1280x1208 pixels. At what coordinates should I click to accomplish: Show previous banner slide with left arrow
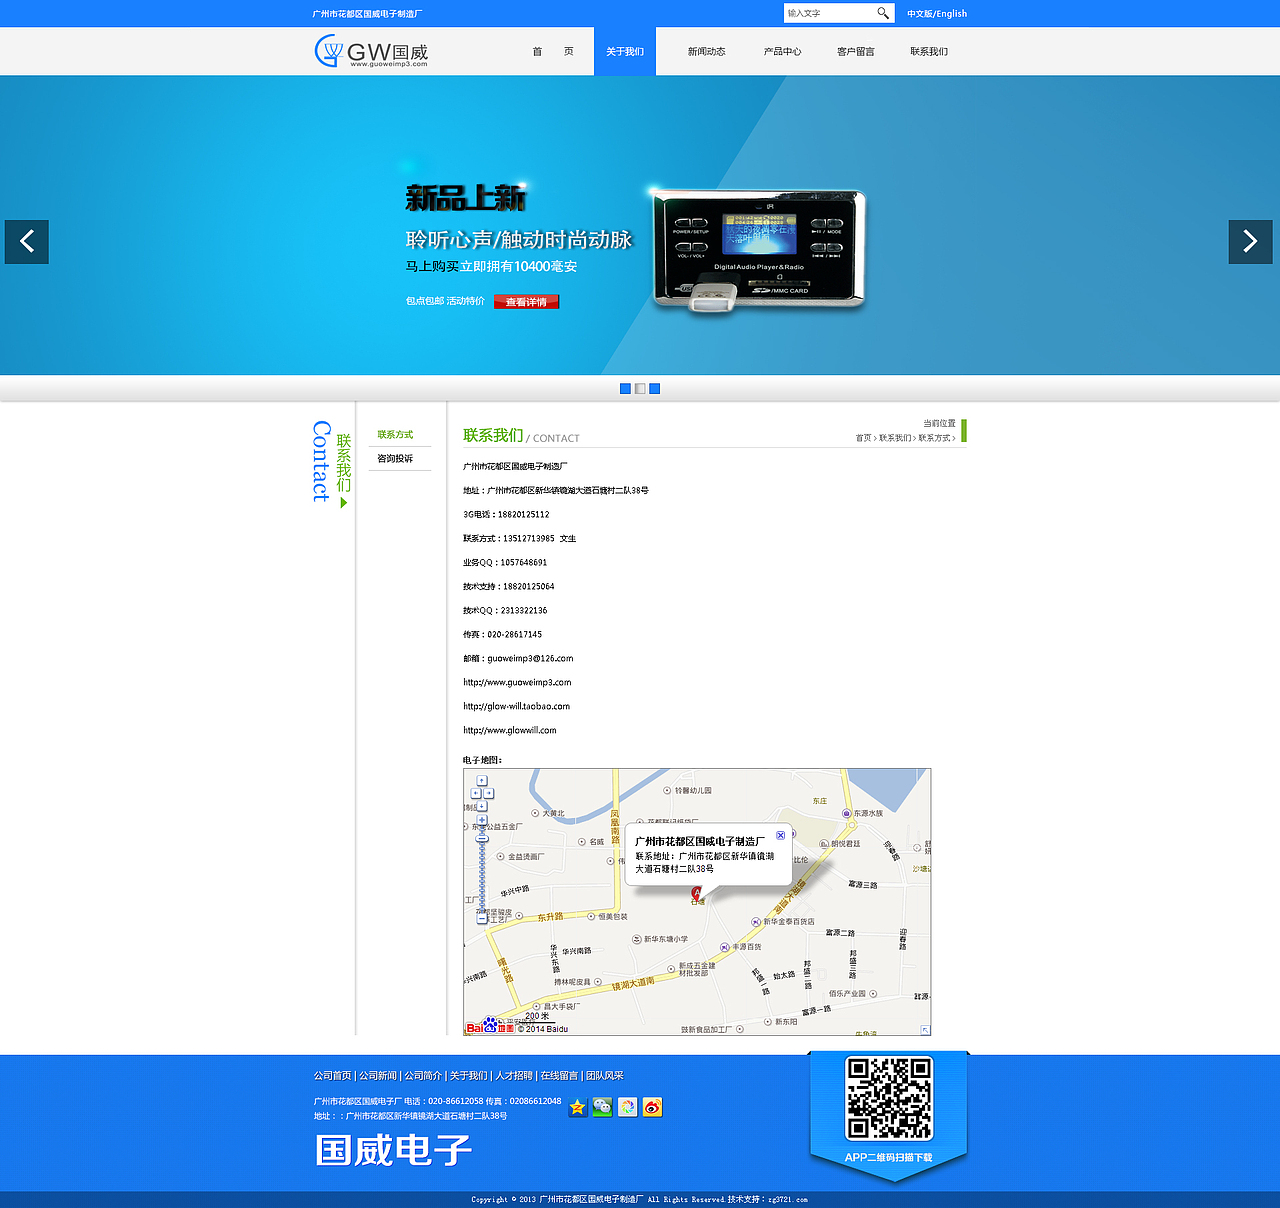click(x=27, y=241)
